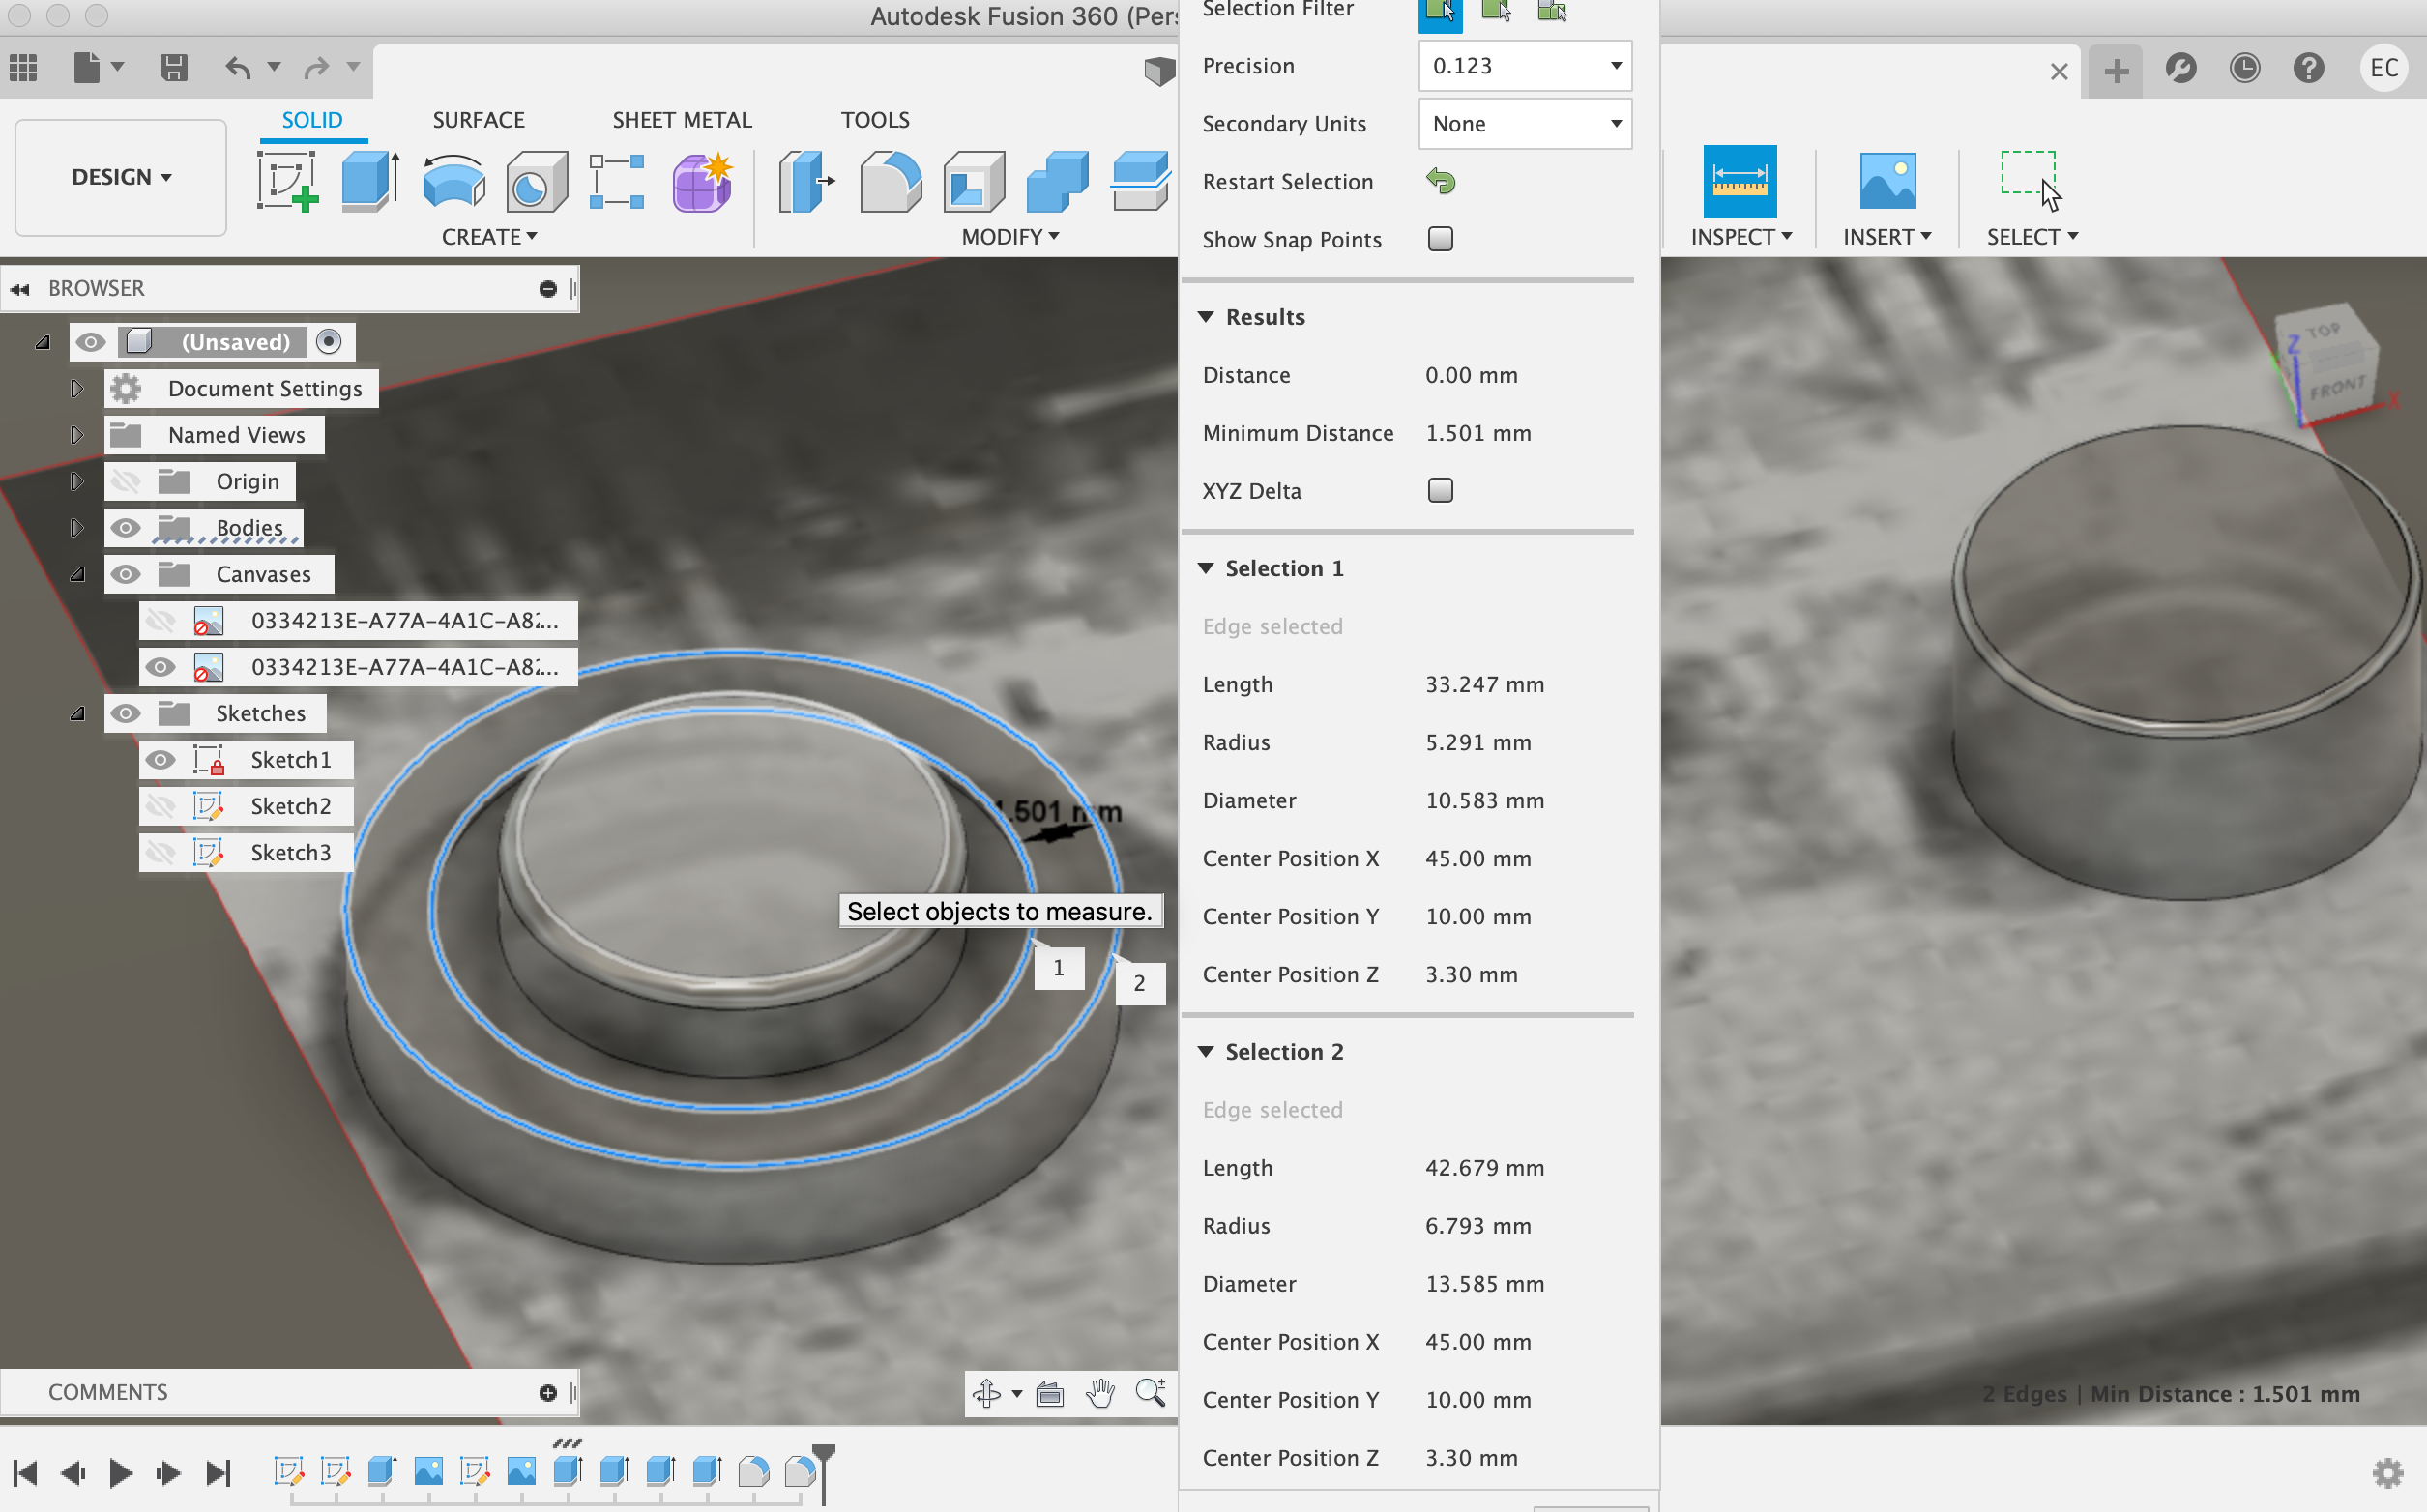The image size is (2427, 1512).
Task: Open timeline settings gear icon
Action: click(x=2388, y=1472)
